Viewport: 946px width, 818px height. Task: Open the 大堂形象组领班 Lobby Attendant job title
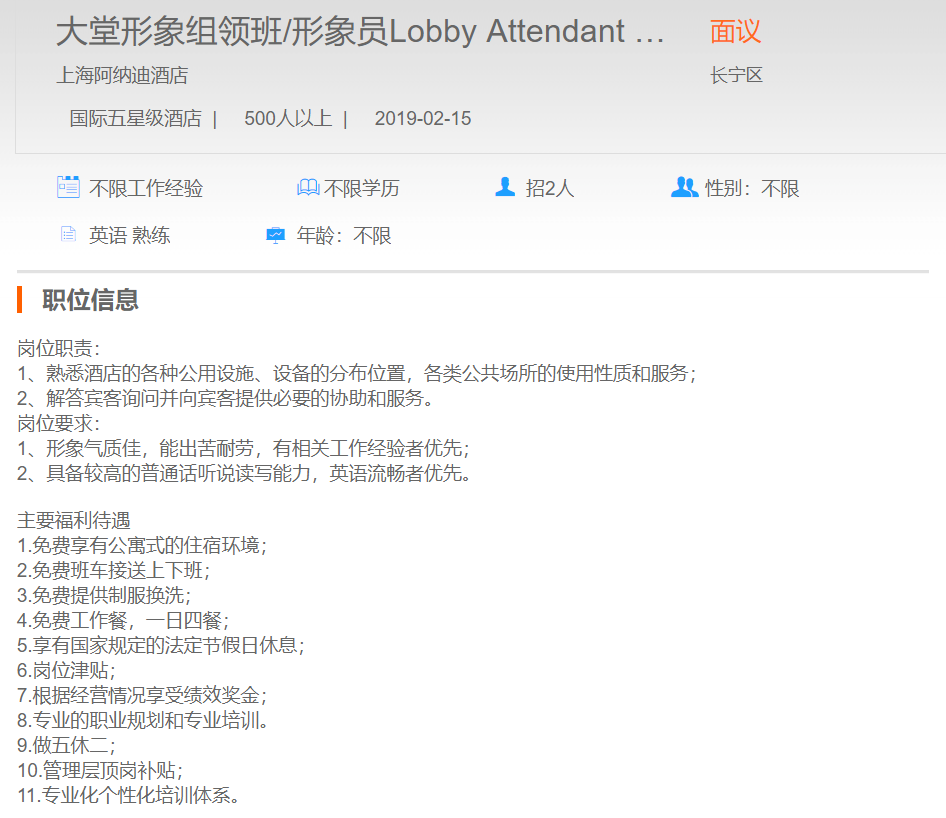[x=360, y=32]
